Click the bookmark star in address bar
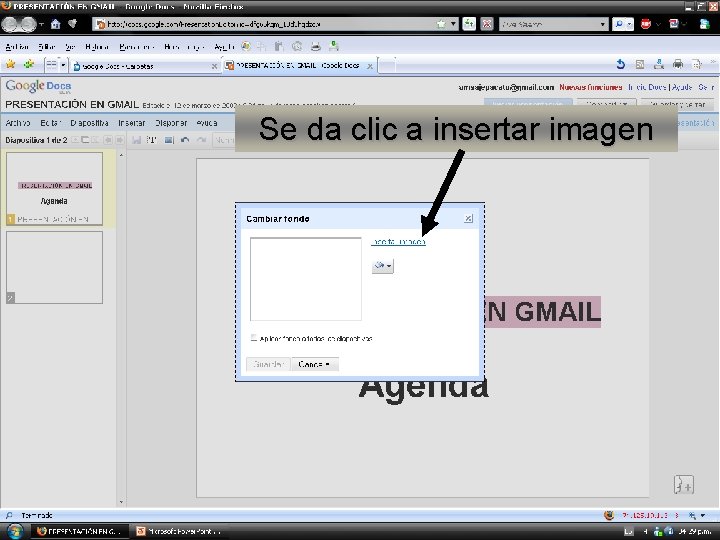720x540 pixels. 441,24
